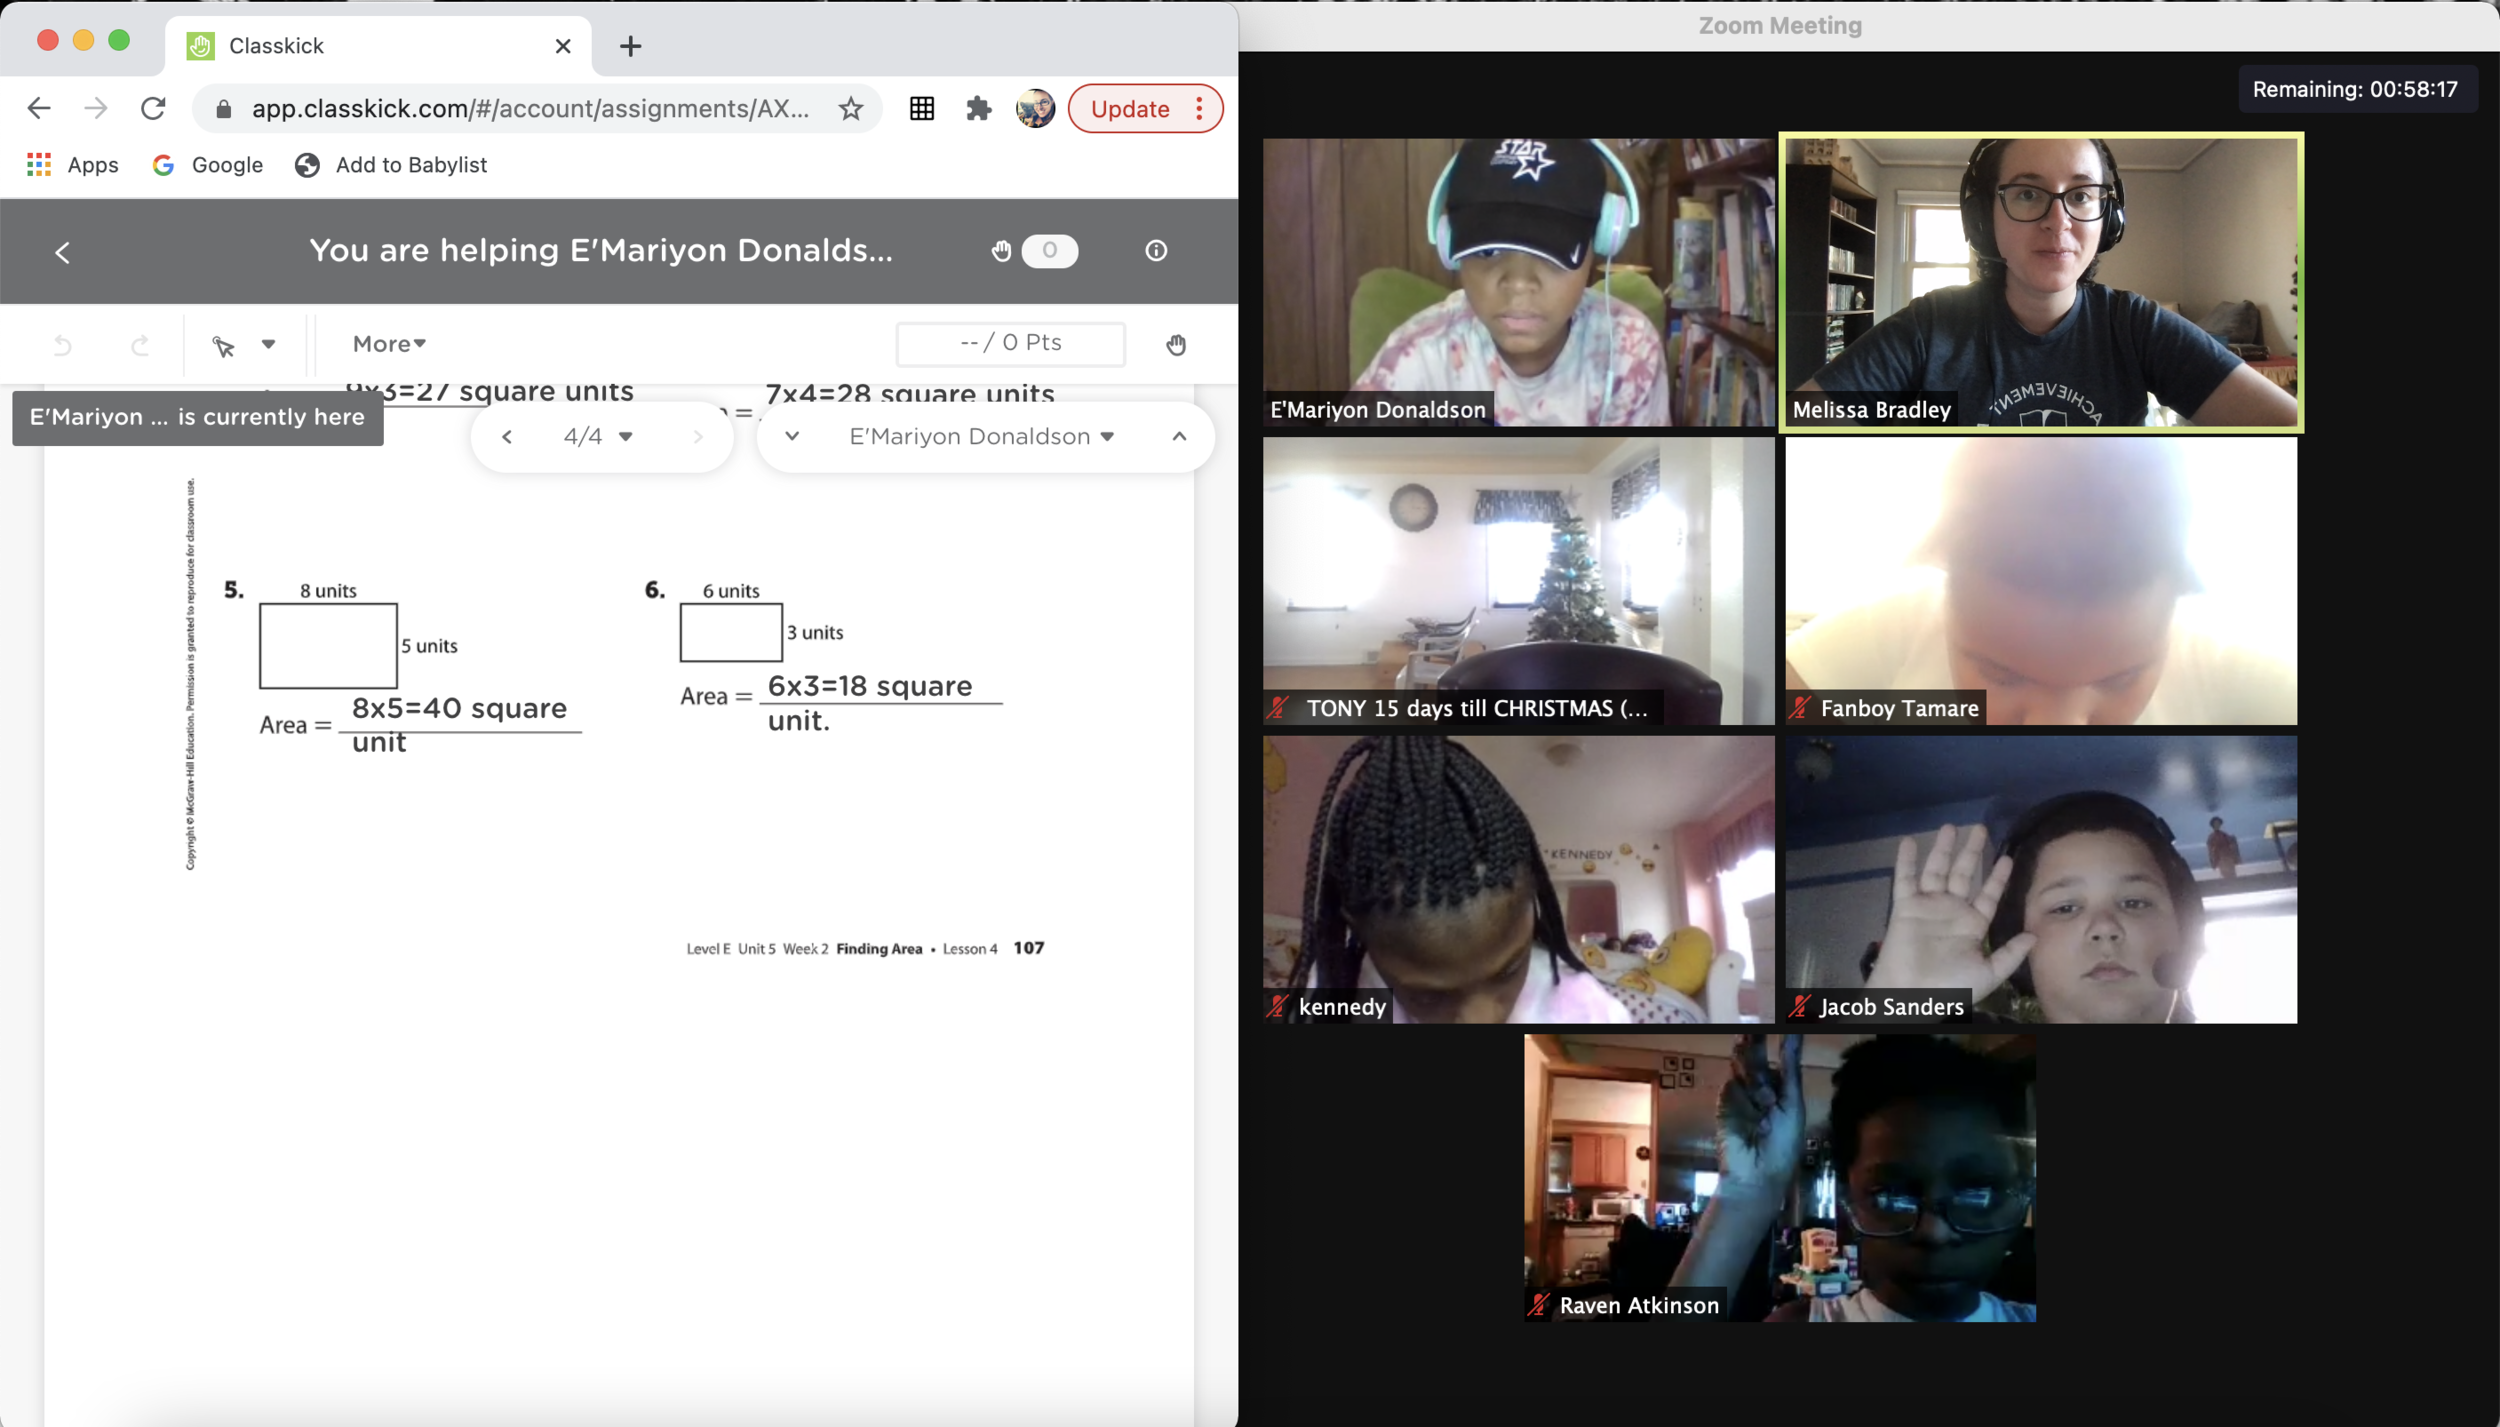2500x1427 pixels.
Task: Click the raise hand icon in toolbar
Action: [1176, 345]
